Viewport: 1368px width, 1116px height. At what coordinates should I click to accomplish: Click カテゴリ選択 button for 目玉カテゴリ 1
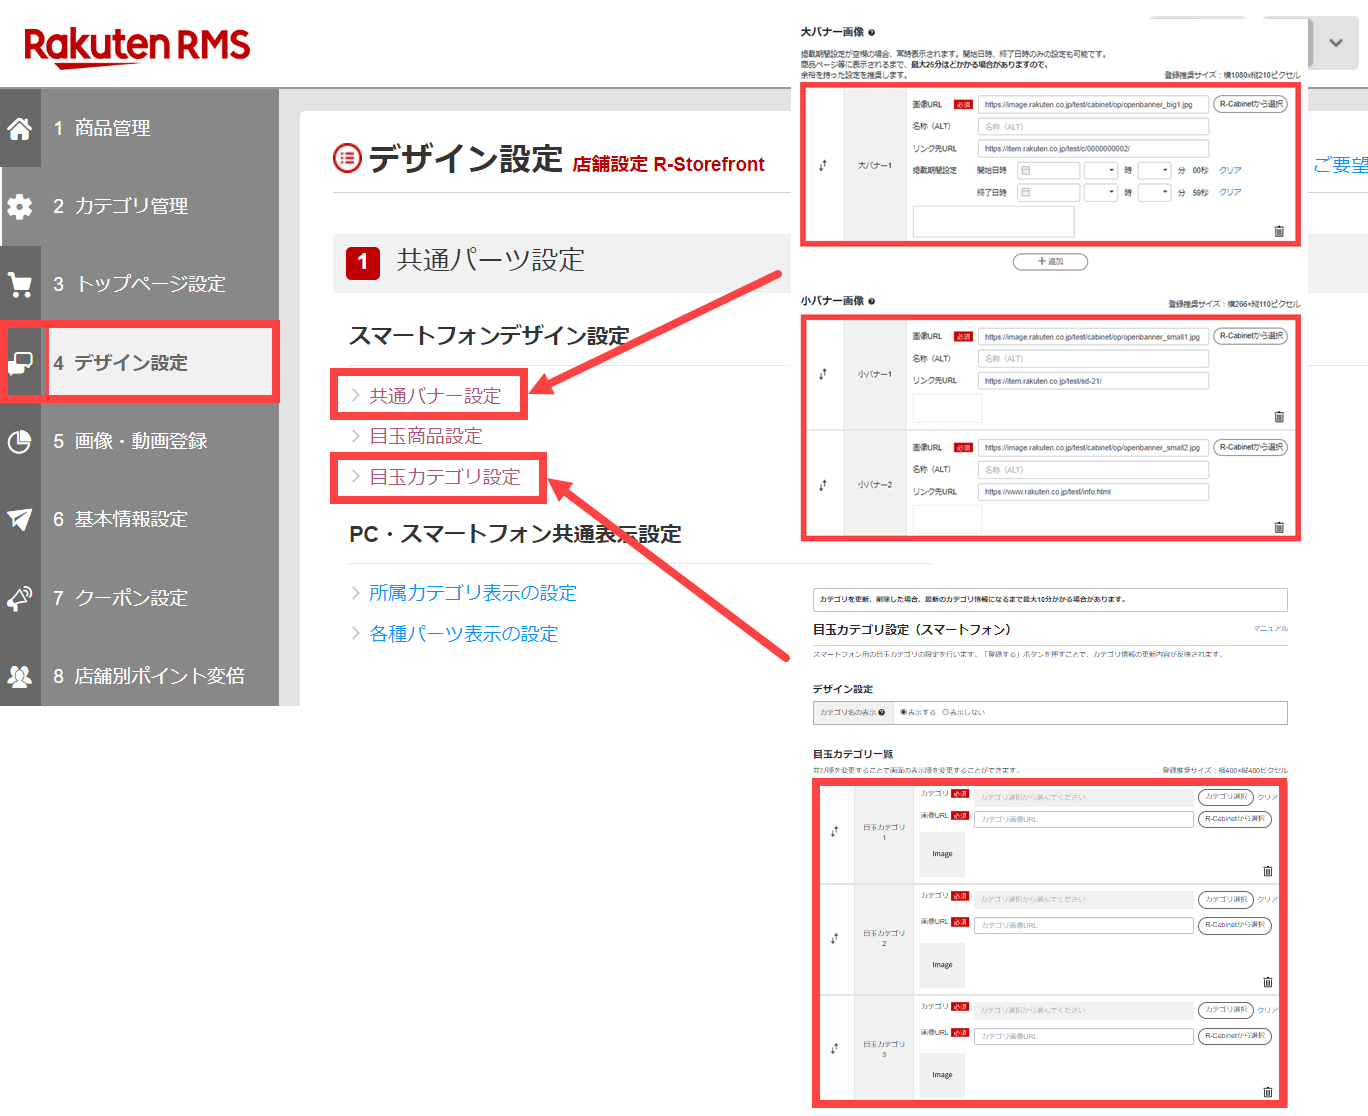(1225, 797)
